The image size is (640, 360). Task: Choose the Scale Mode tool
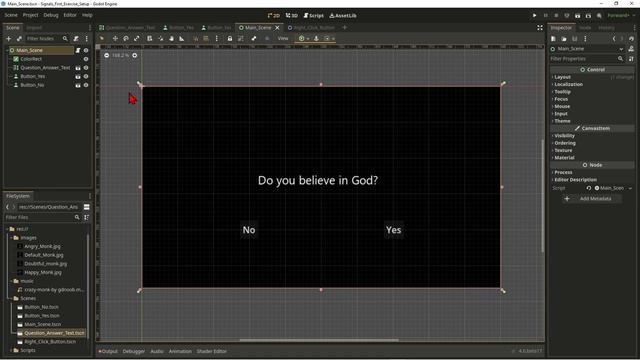[136, 38]
